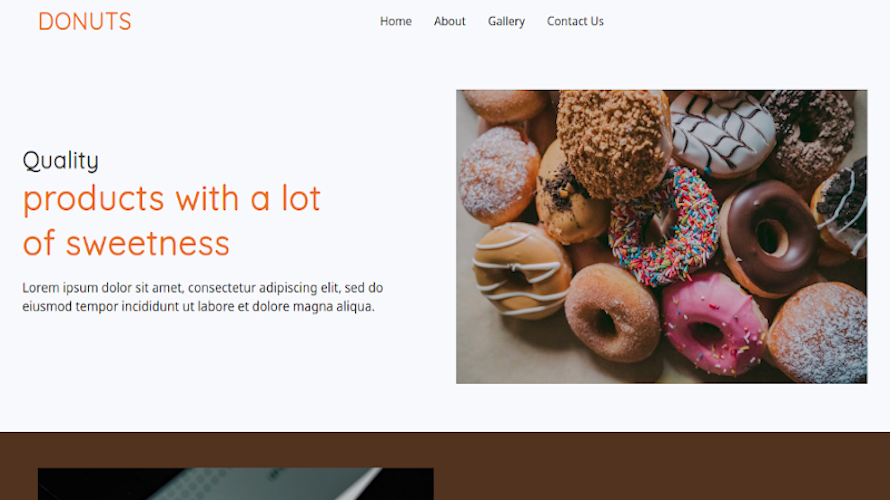This screenshot has height=500, width=890.
Task: Click the caramel donut with white drizzle
Action: (520, 271)
